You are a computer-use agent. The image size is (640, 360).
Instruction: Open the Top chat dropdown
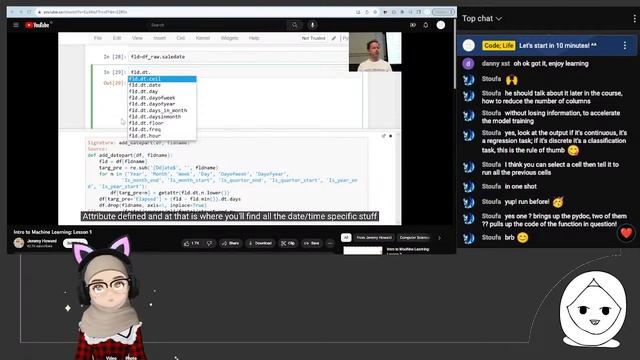click(x=482, y=18)
